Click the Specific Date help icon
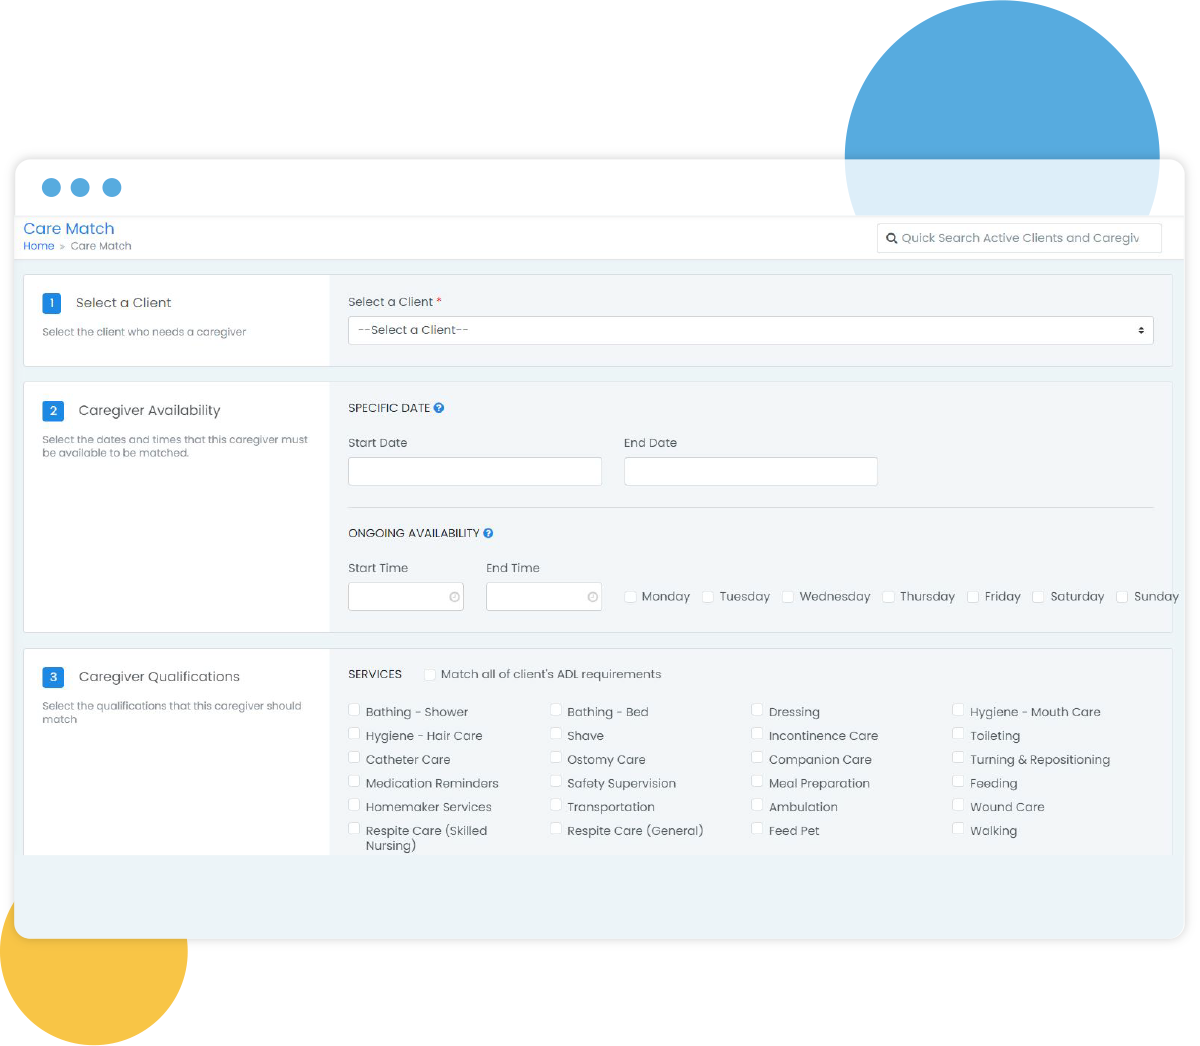 pos(439,408)
